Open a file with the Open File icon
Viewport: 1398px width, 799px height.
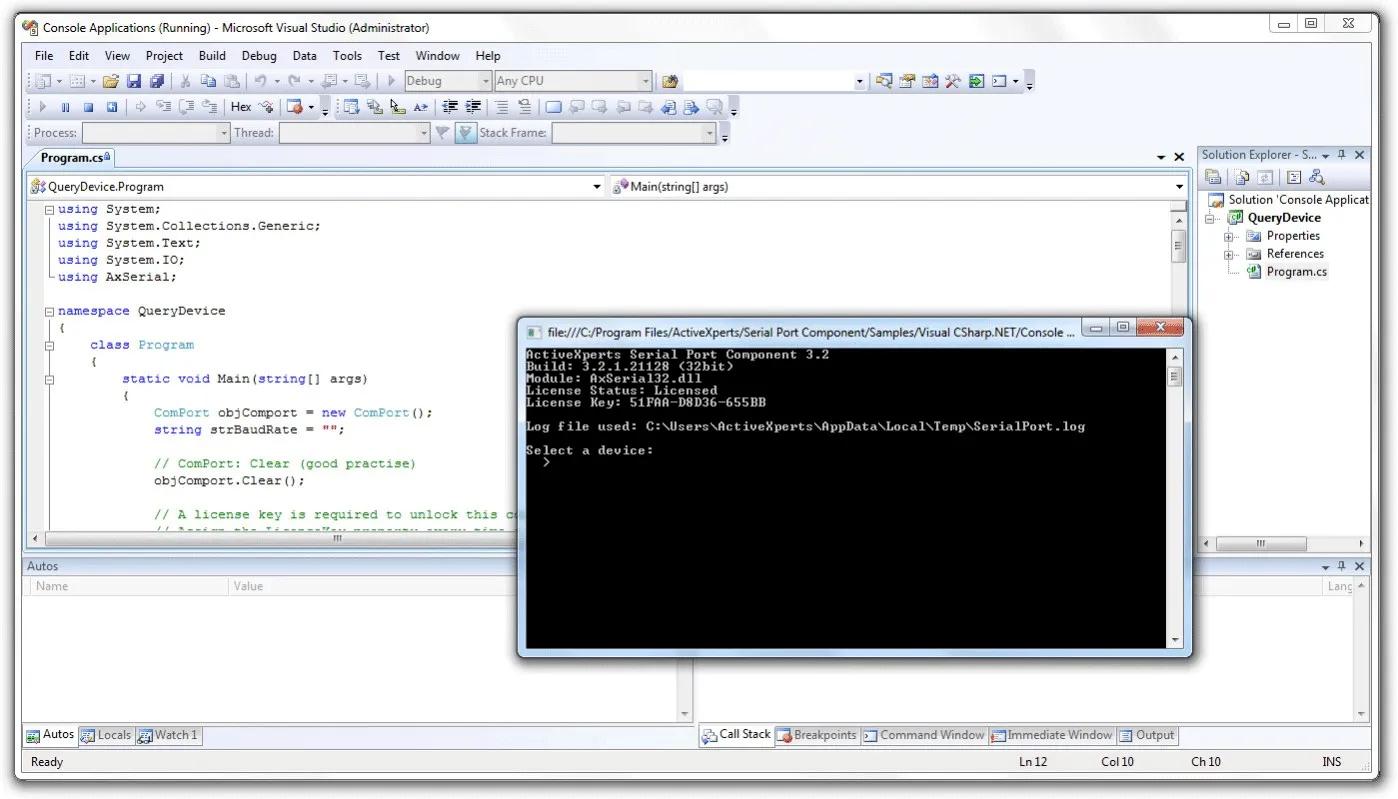110,81
